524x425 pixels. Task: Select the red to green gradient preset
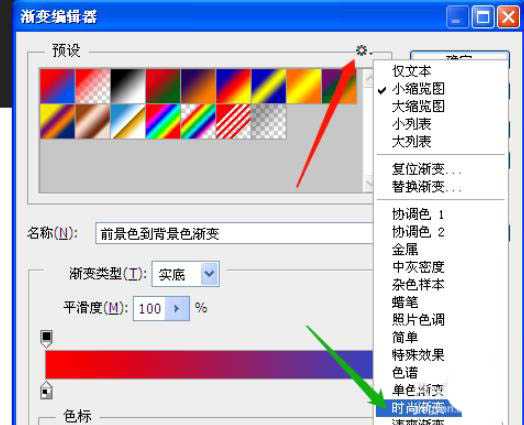(163, 86)
